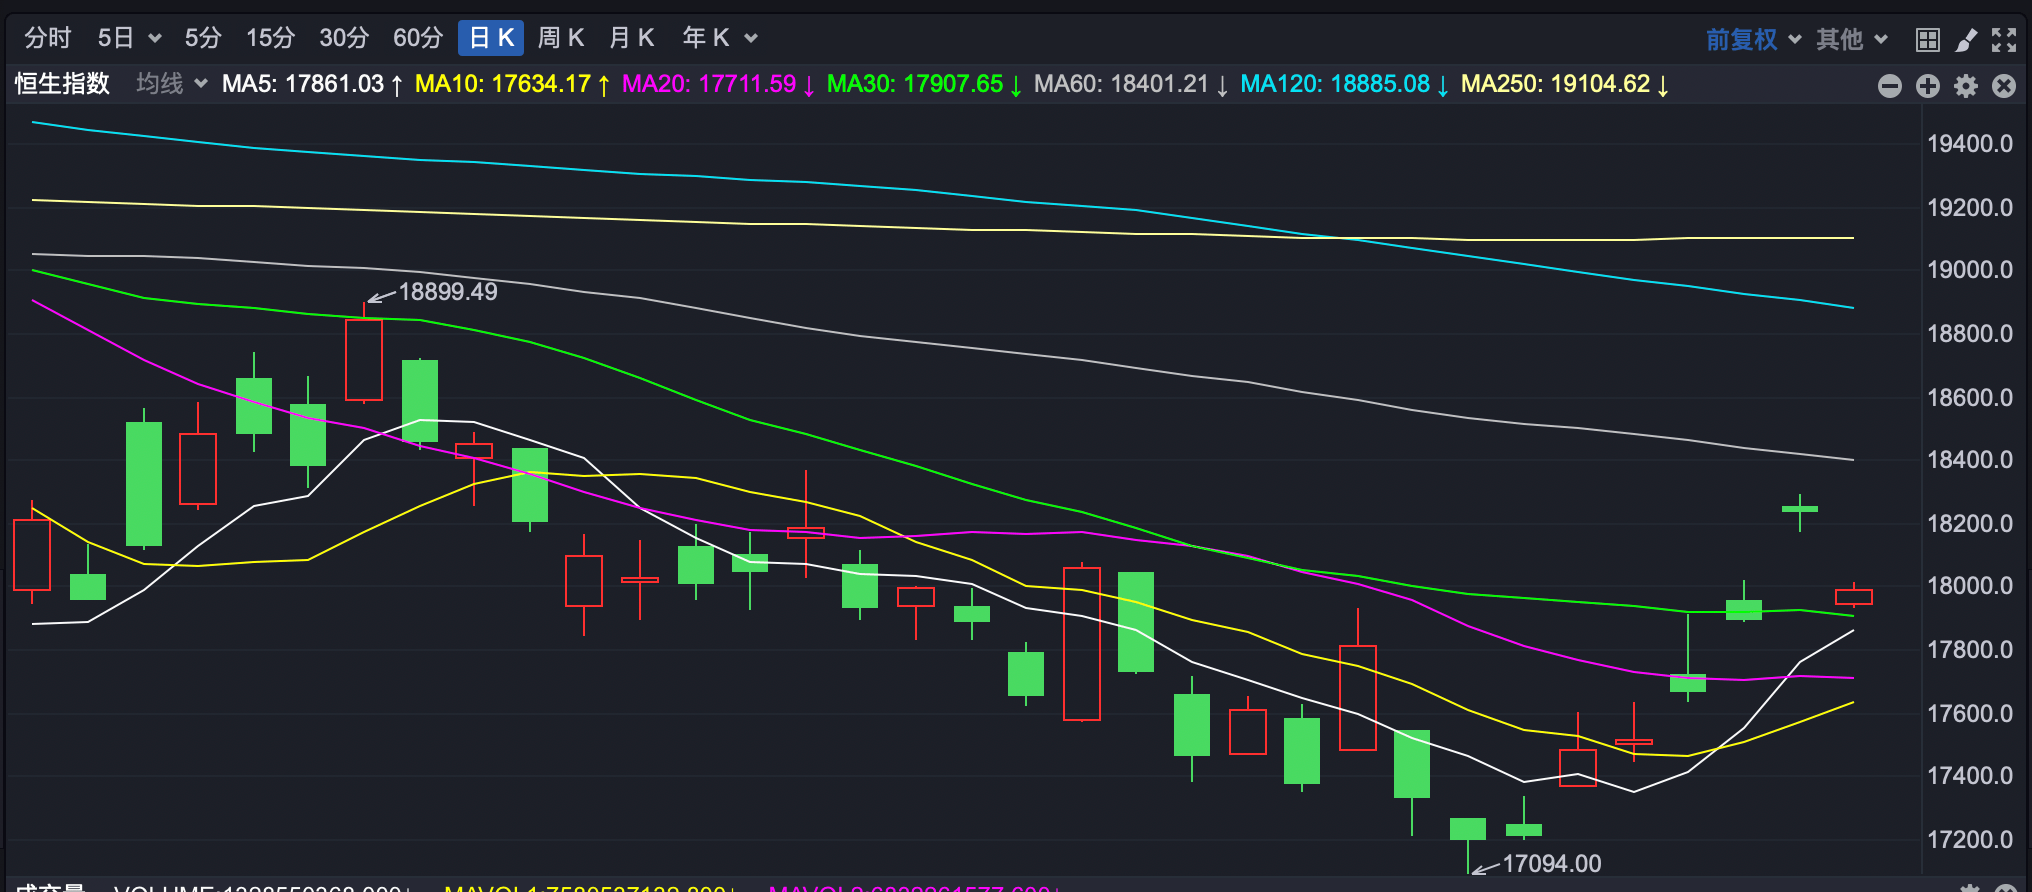The image size is (2032, 892).
Task: Expand the 其他 options dropdown
Action: pyautogui.click(x=1852, y=39)
